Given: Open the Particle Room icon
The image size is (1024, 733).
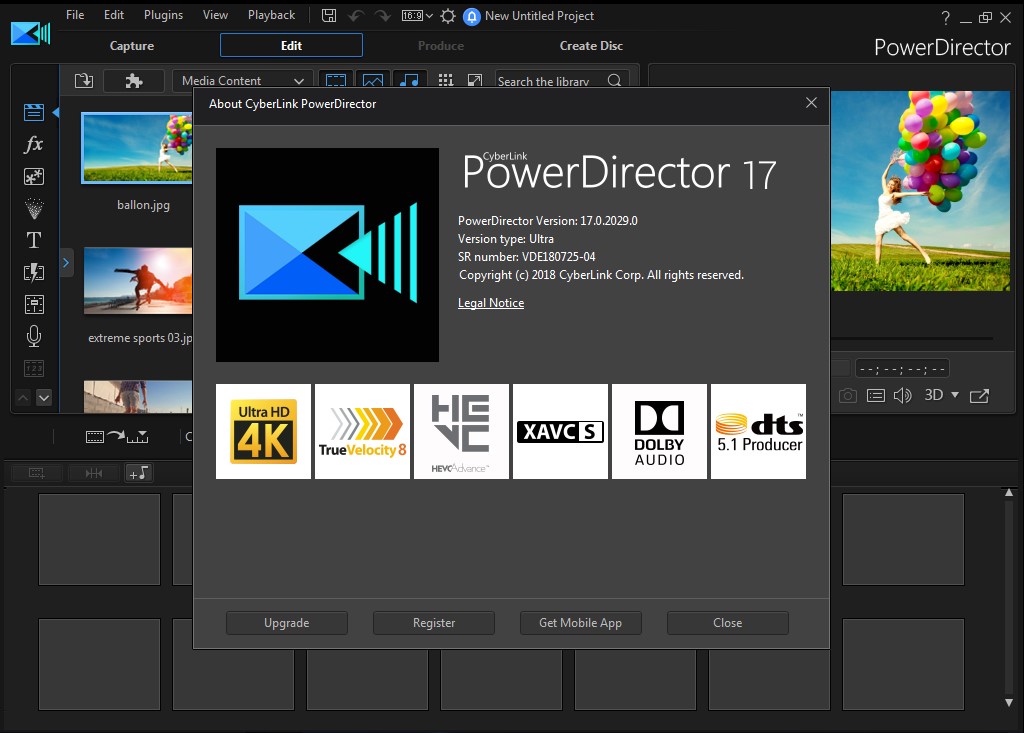Looking at the screenshot, I should tap(34, 208).
